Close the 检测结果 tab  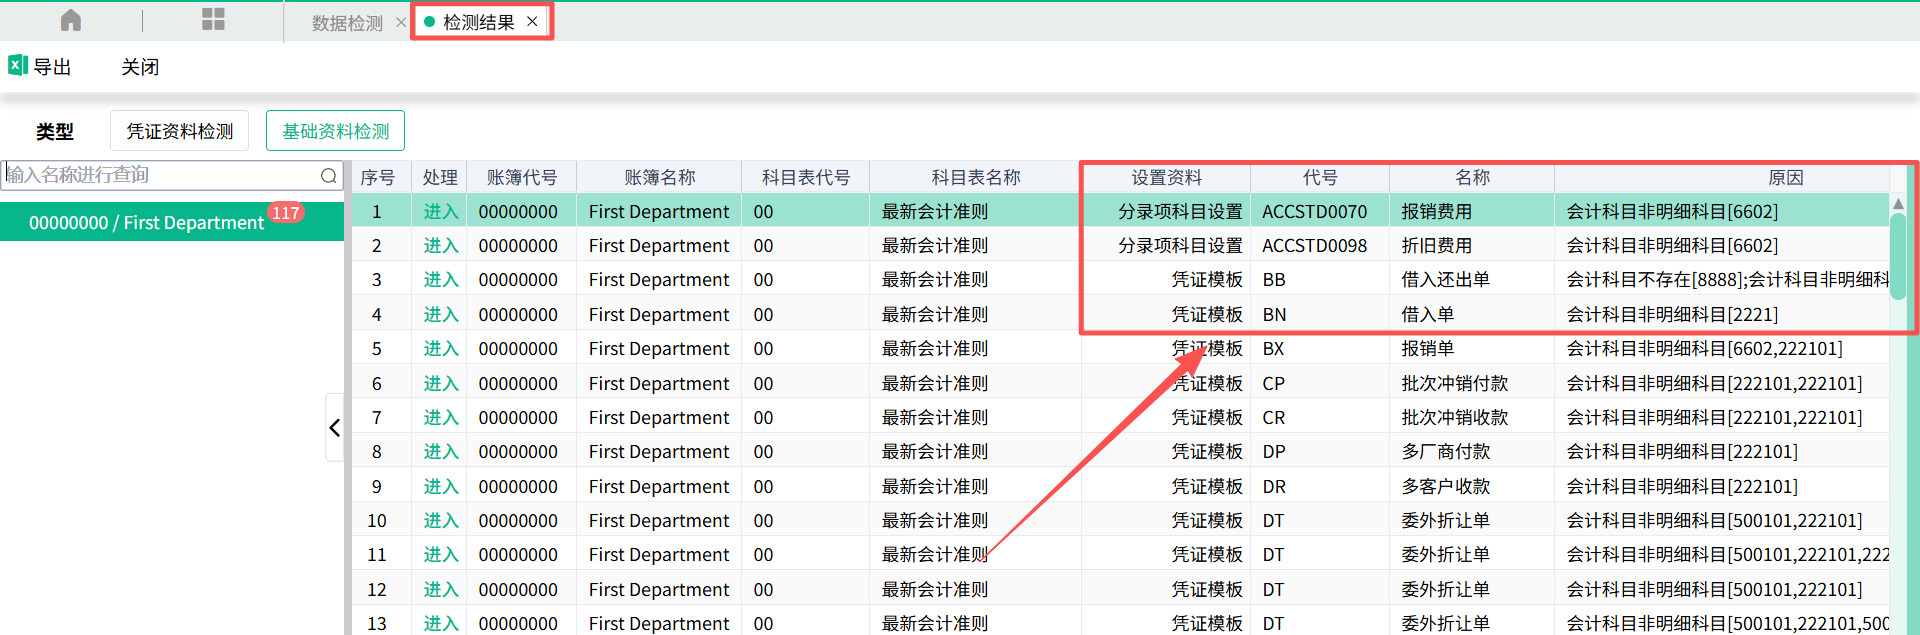(x=532, y=22)
